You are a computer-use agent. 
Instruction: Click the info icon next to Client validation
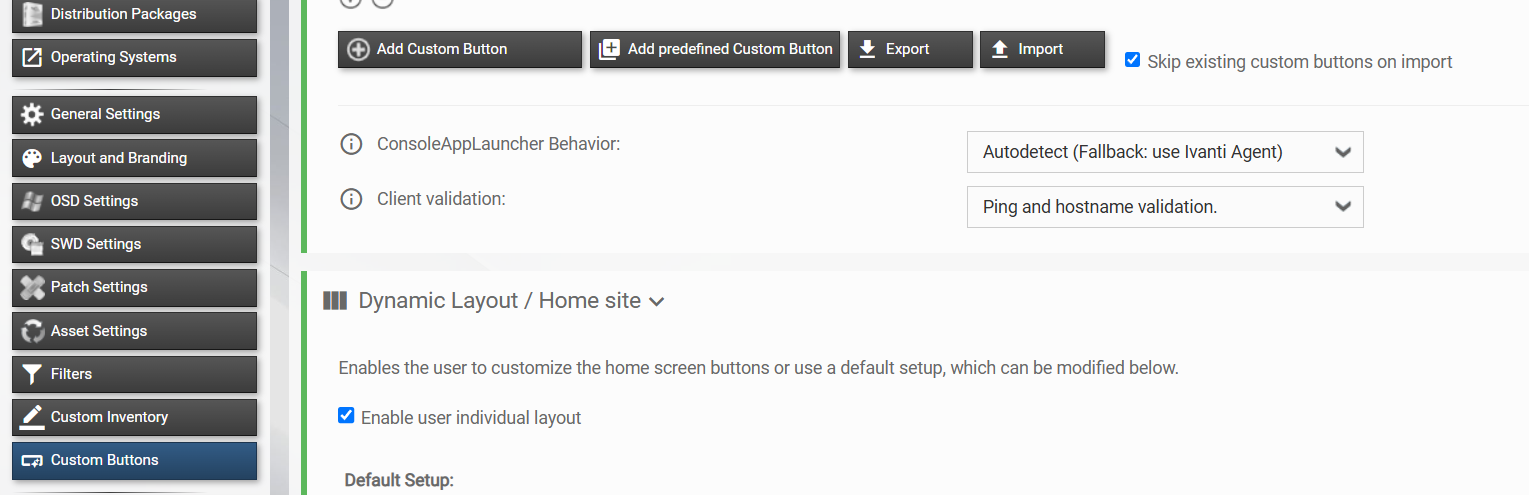point(351,199)
